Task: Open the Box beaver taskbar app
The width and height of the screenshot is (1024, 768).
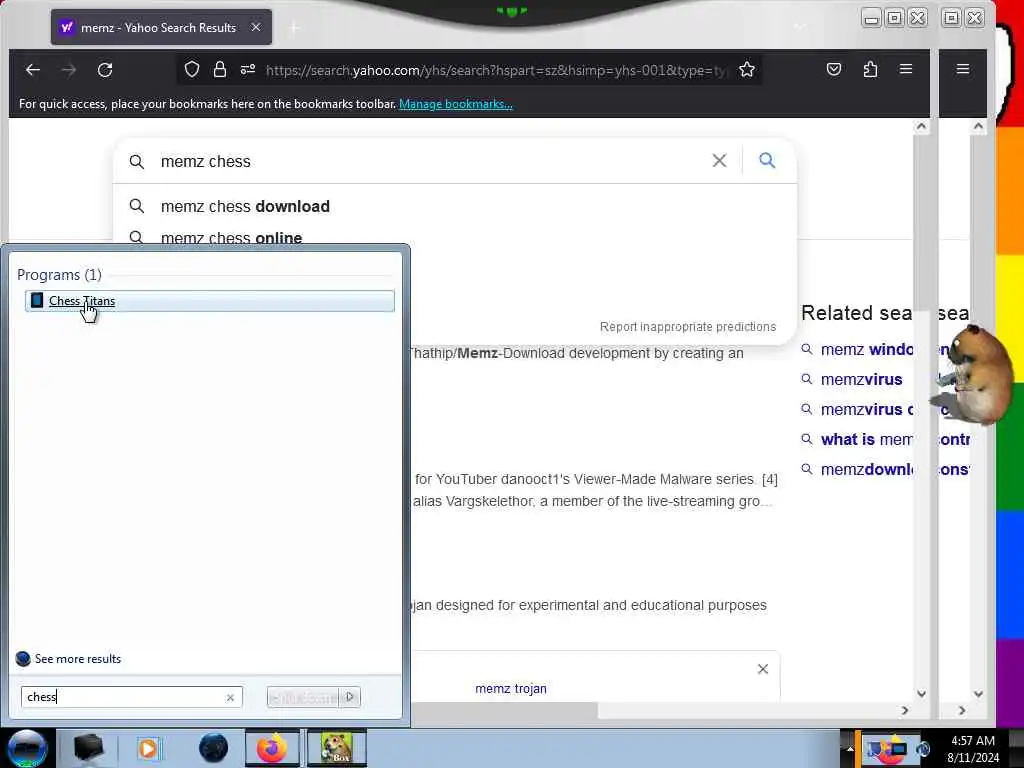Action: click(336, 748)
